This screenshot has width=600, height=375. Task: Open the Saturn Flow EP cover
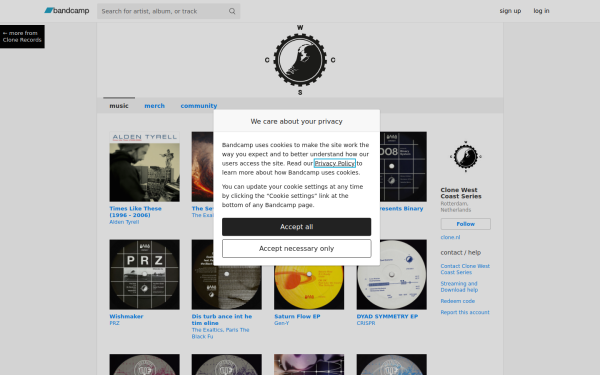pyautogui.click(x=309, y=287)
